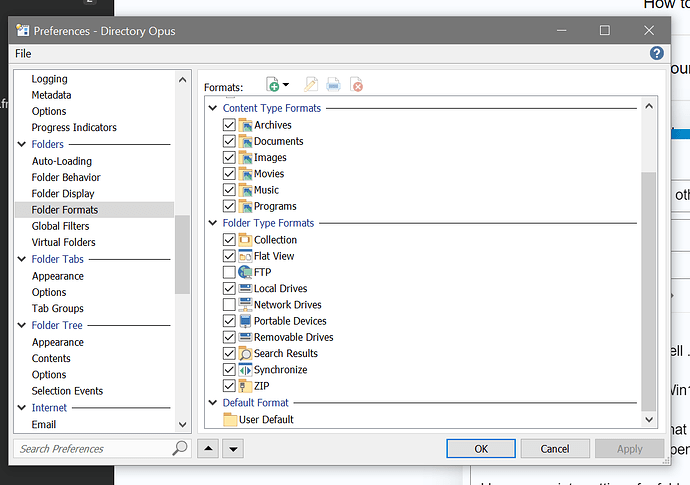Click the delete format icon

[356, 84]
